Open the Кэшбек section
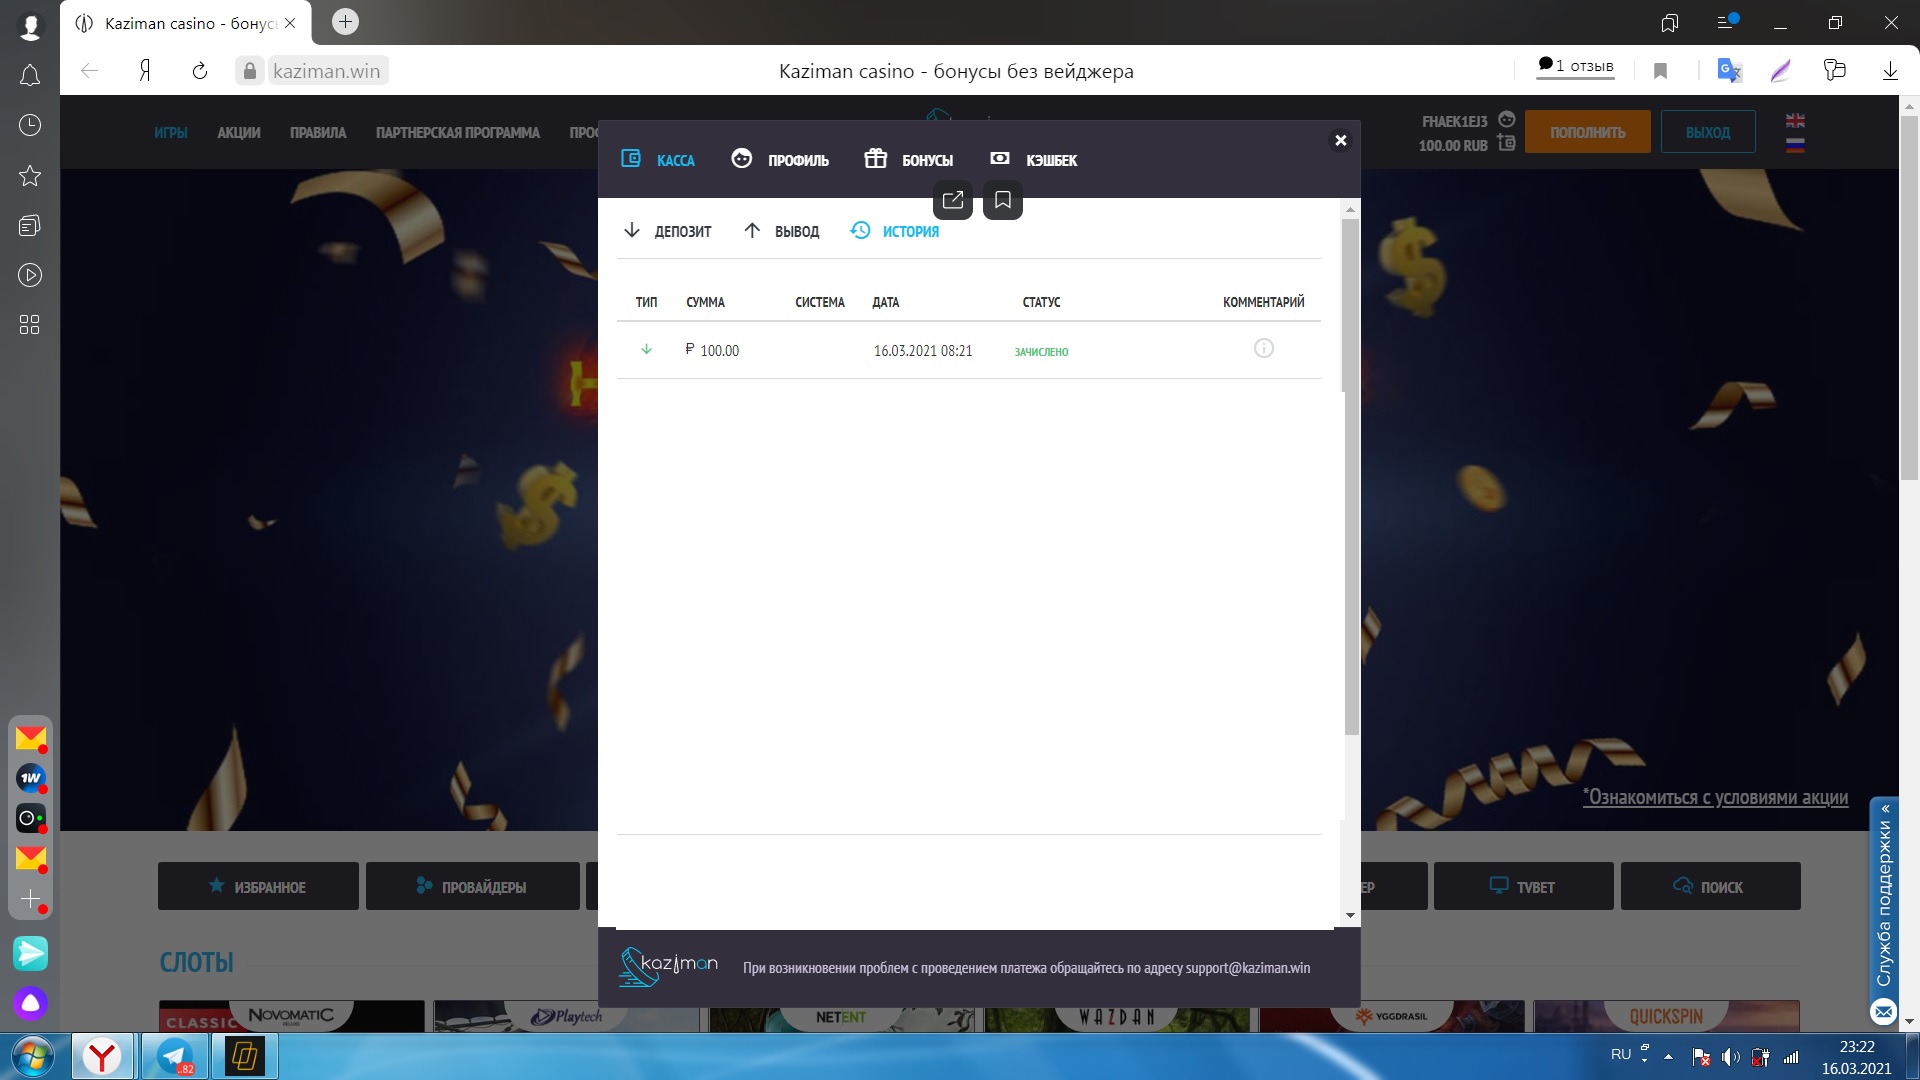This screenshot has height=1080, width=1920. click(x=1034, y=160)
